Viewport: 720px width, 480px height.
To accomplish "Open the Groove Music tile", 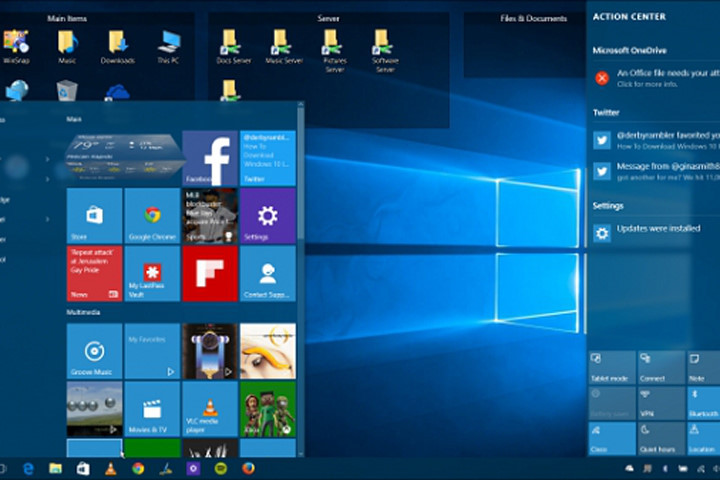I will (x=95, y=351).
